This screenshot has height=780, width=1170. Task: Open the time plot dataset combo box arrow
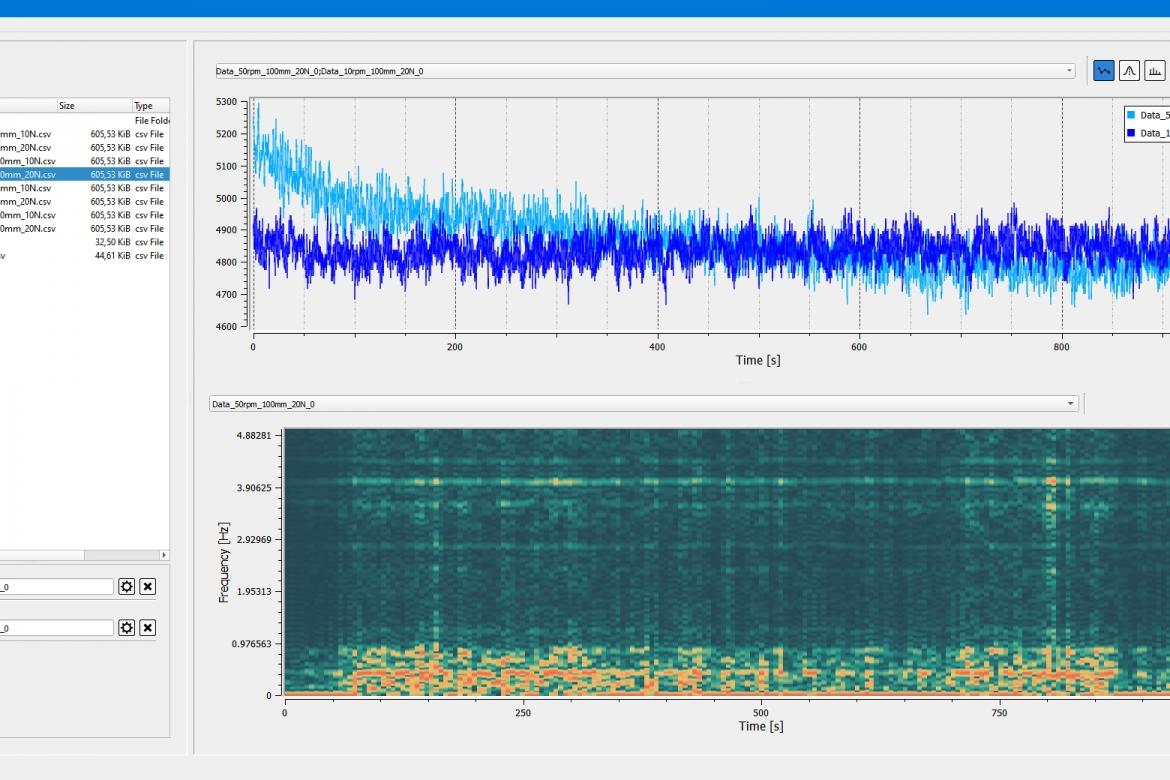pos(1069,71)
